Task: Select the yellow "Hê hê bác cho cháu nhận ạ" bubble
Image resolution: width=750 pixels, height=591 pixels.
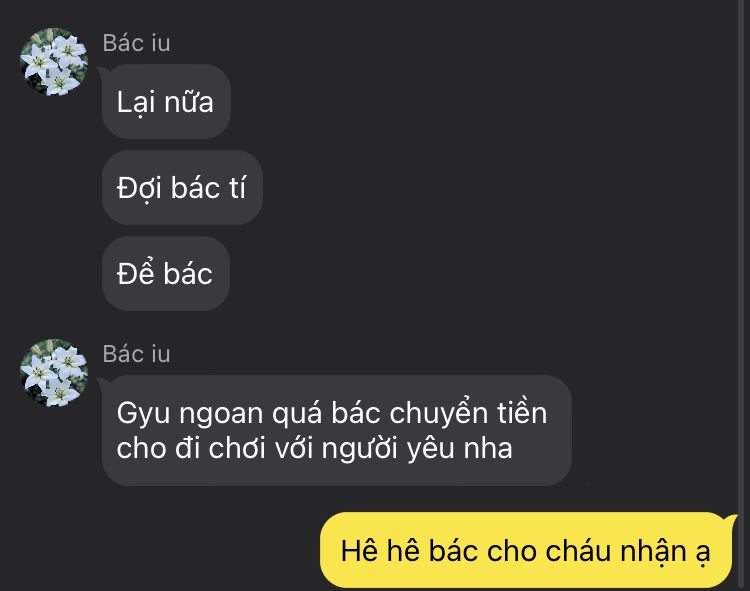Action: [526, 550]
